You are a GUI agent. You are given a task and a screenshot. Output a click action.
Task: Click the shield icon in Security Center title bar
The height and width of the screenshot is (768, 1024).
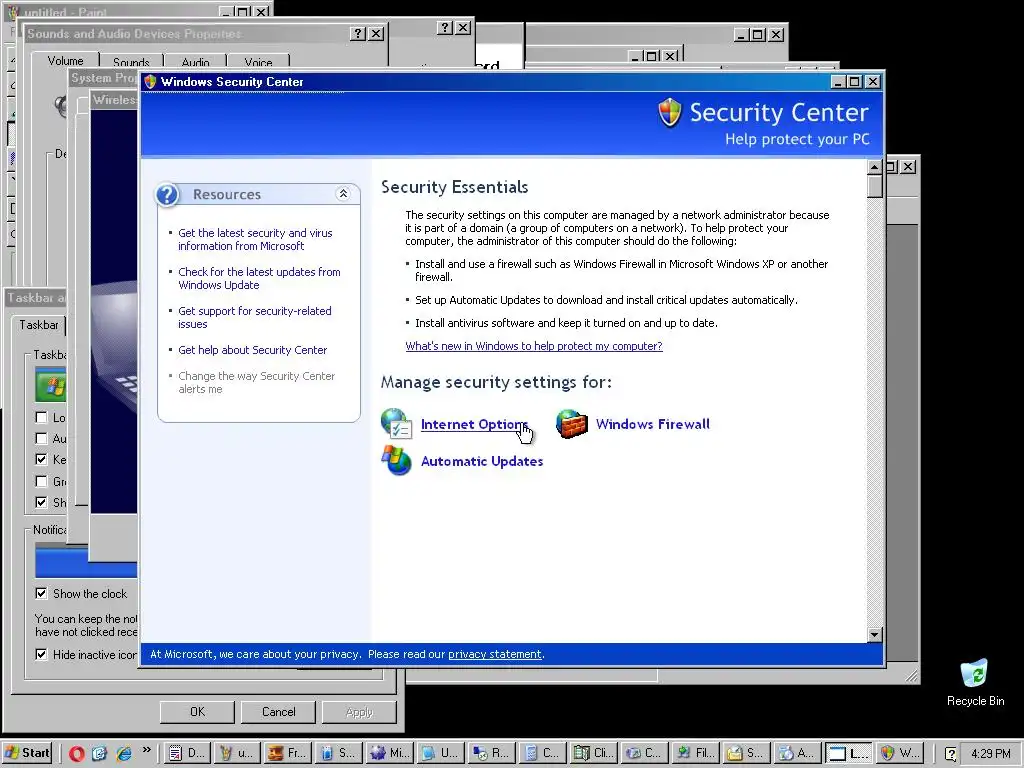pyautogui.click(x=150, y=82)
